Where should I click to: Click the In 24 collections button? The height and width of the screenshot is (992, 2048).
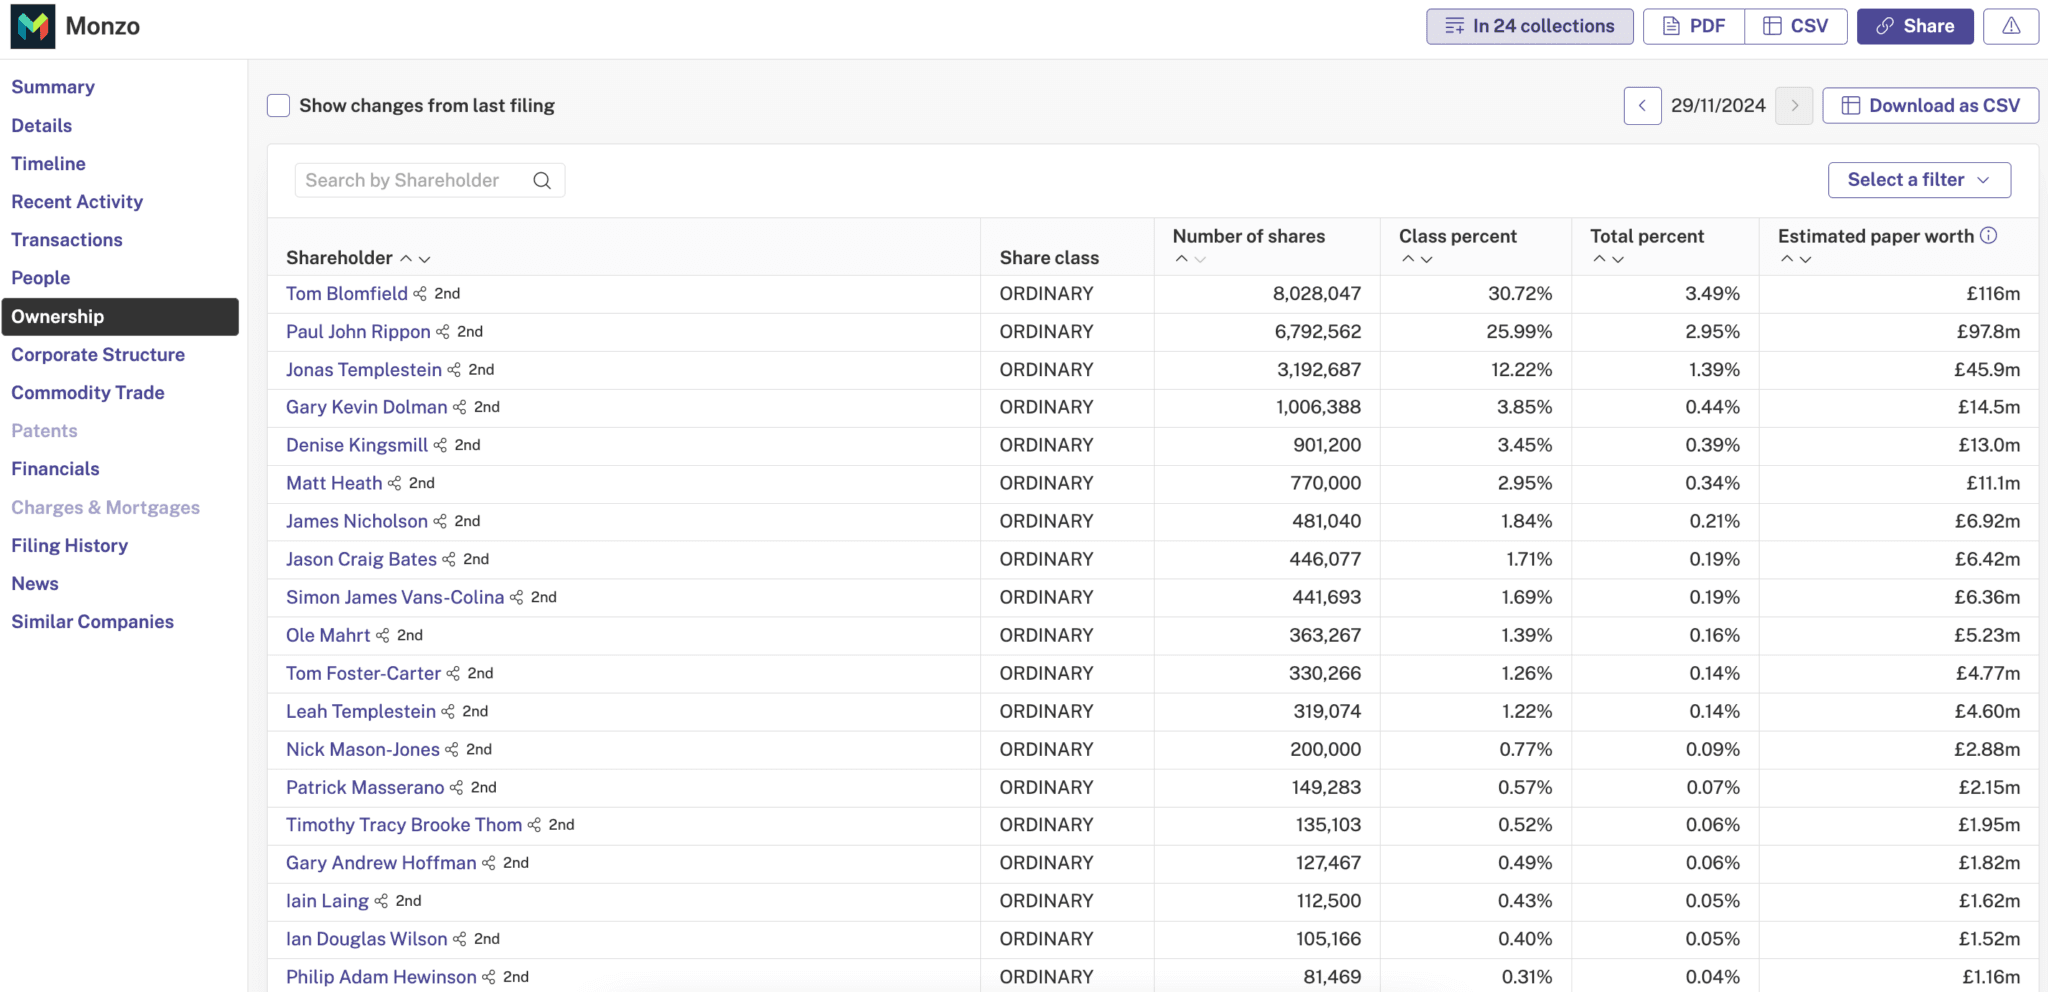coord(1530,26)
